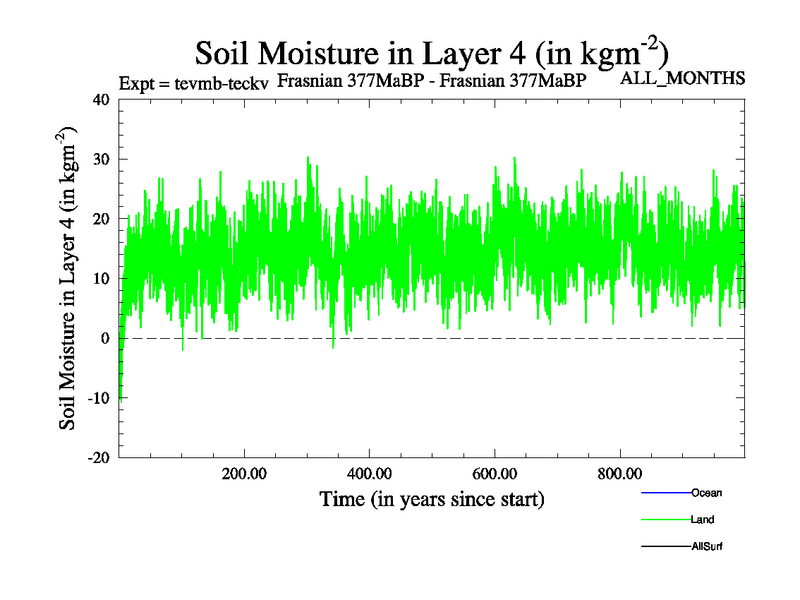
Task: Click the black AllSurf legend line
Action: [x=665, y=547]
